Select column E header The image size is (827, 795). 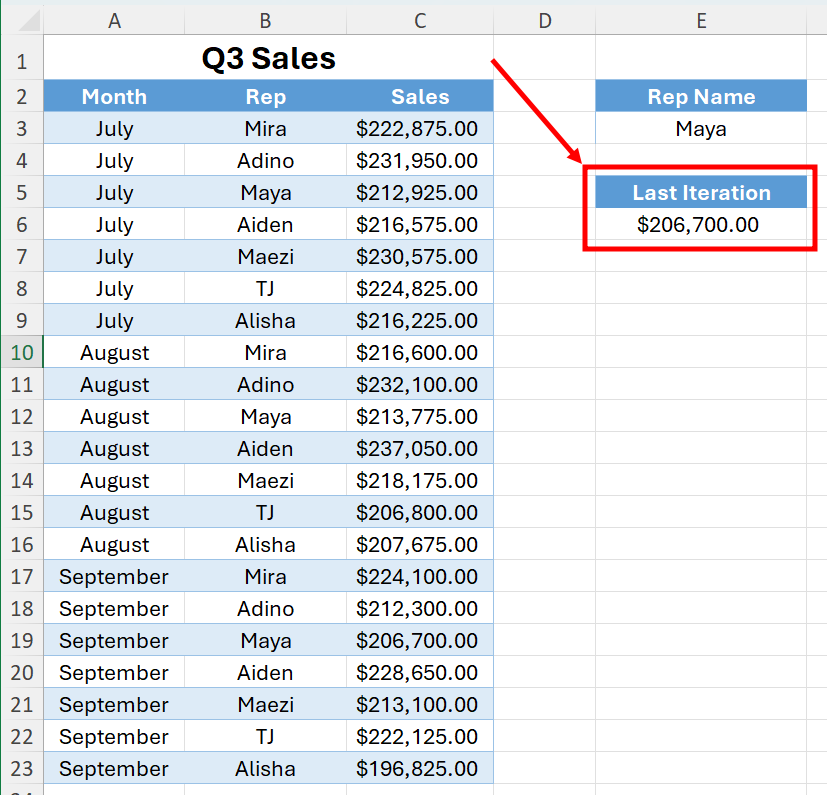point(701,21)
